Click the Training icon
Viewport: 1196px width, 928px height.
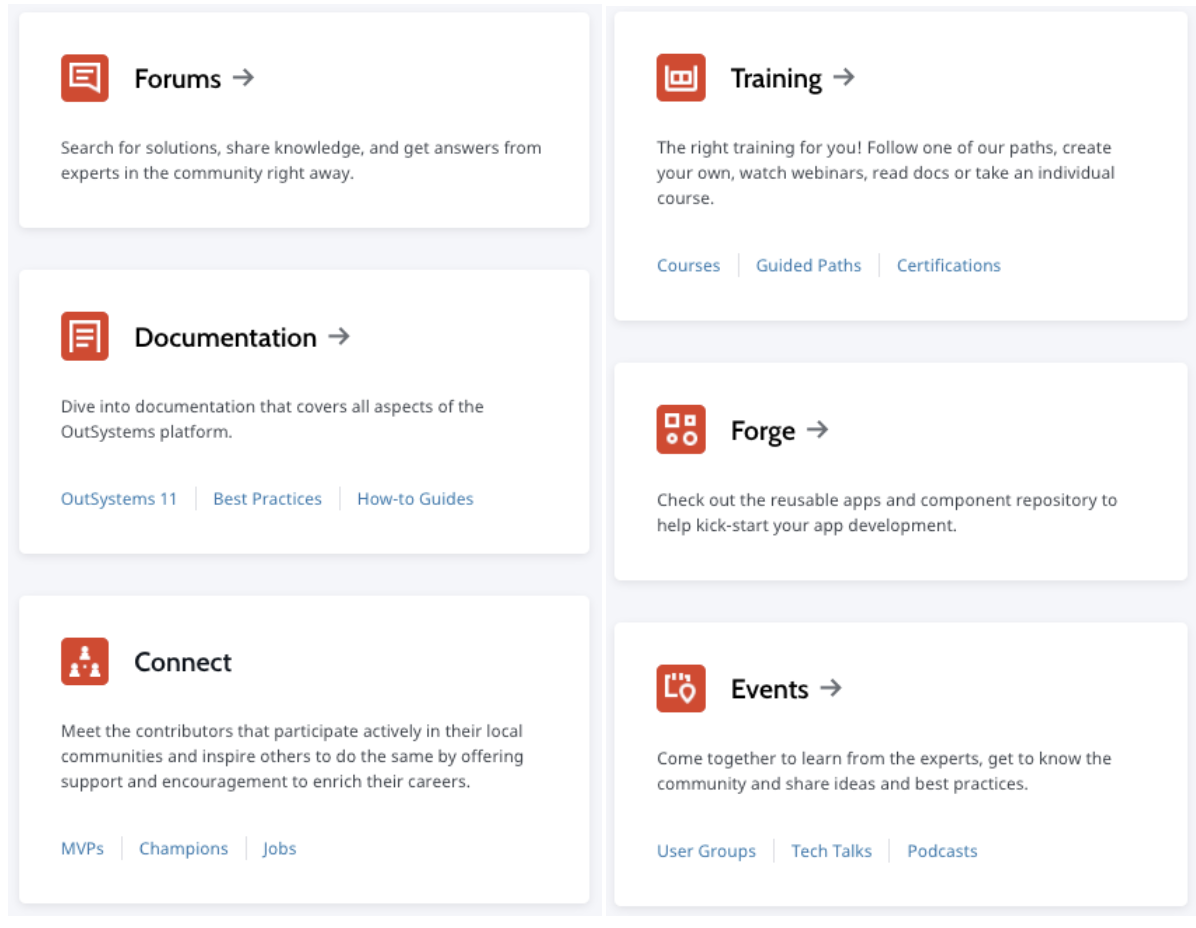click(681, 78)
